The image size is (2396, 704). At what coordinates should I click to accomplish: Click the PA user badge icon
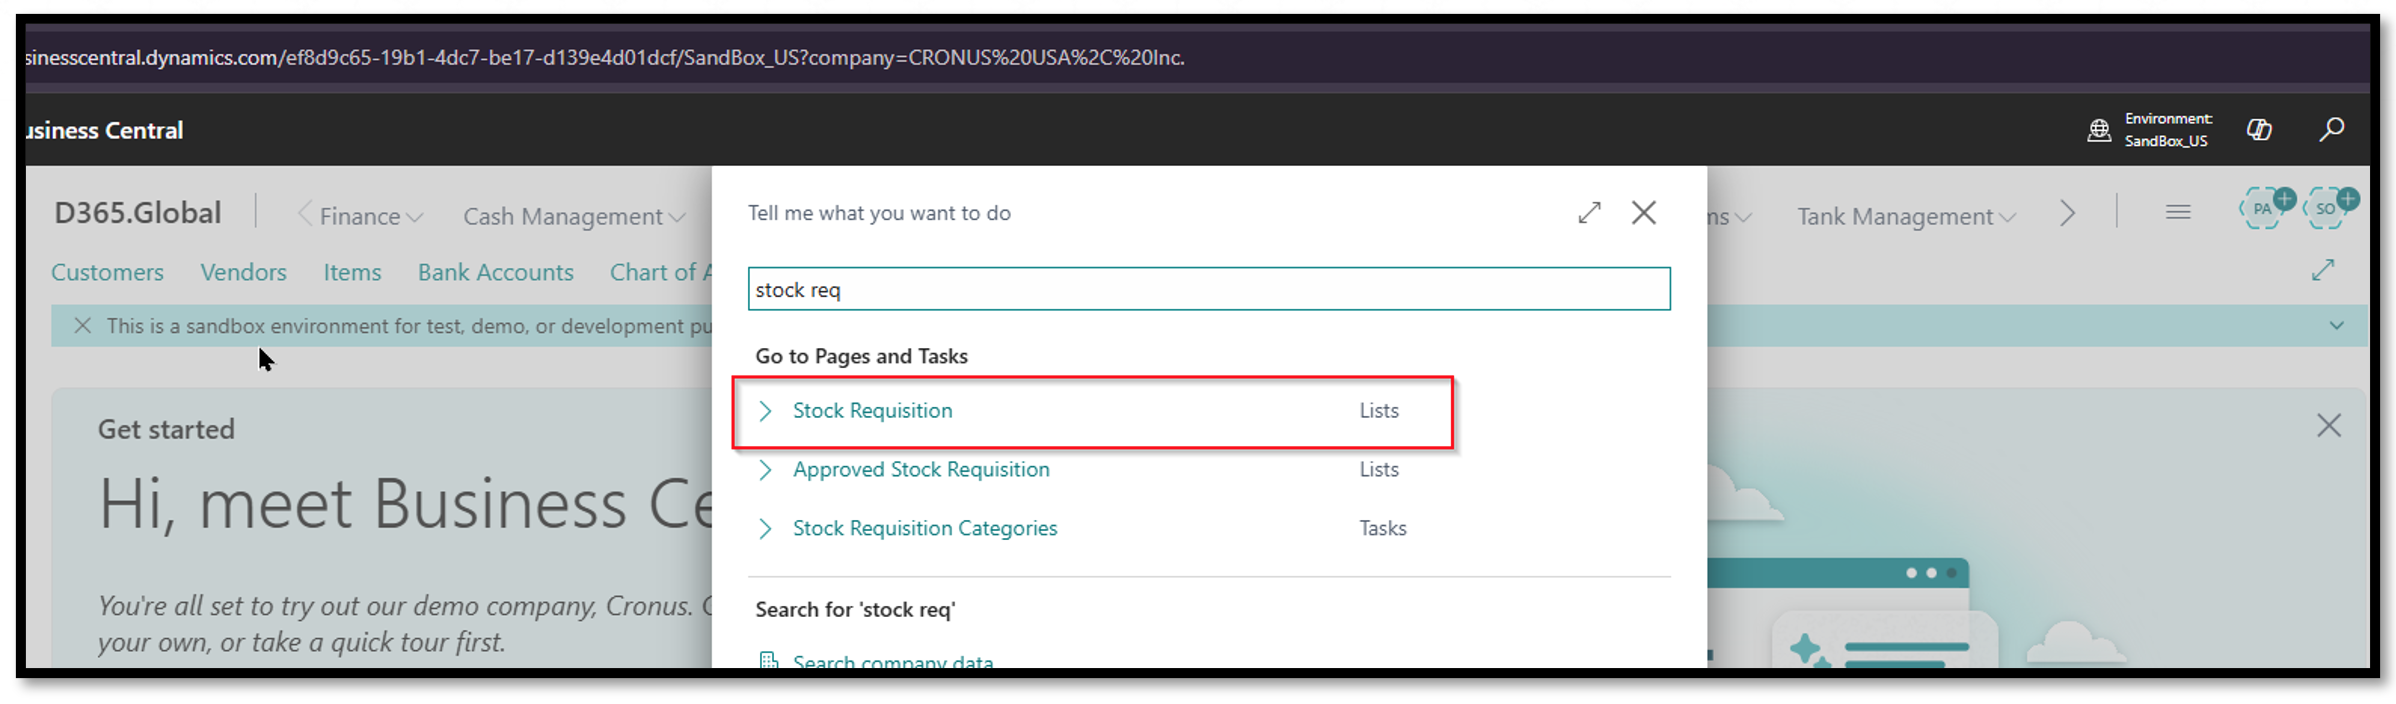[2263, 209]
